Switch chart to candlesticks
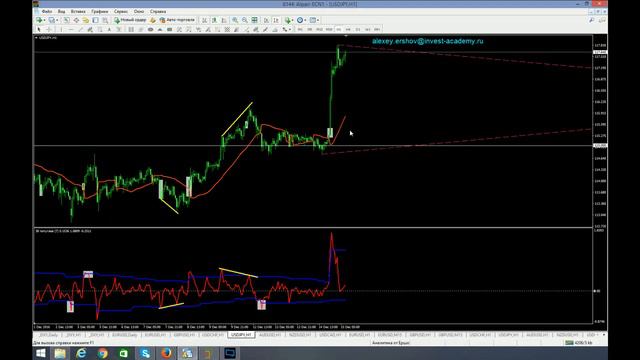This screenshot has height=360, width=640. coord(214,20)
